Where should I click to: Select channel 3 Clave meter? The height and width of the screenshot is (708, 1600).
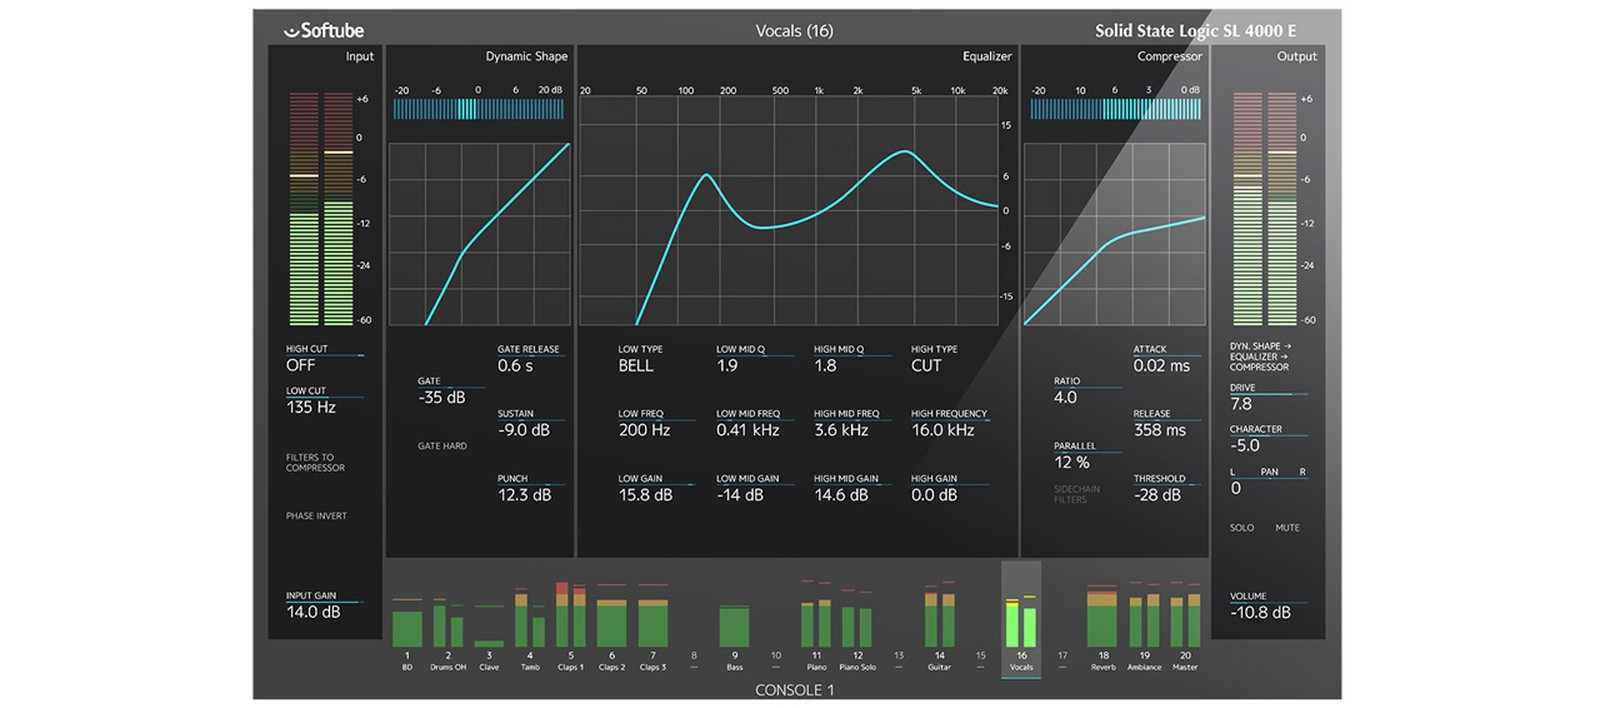489,624
